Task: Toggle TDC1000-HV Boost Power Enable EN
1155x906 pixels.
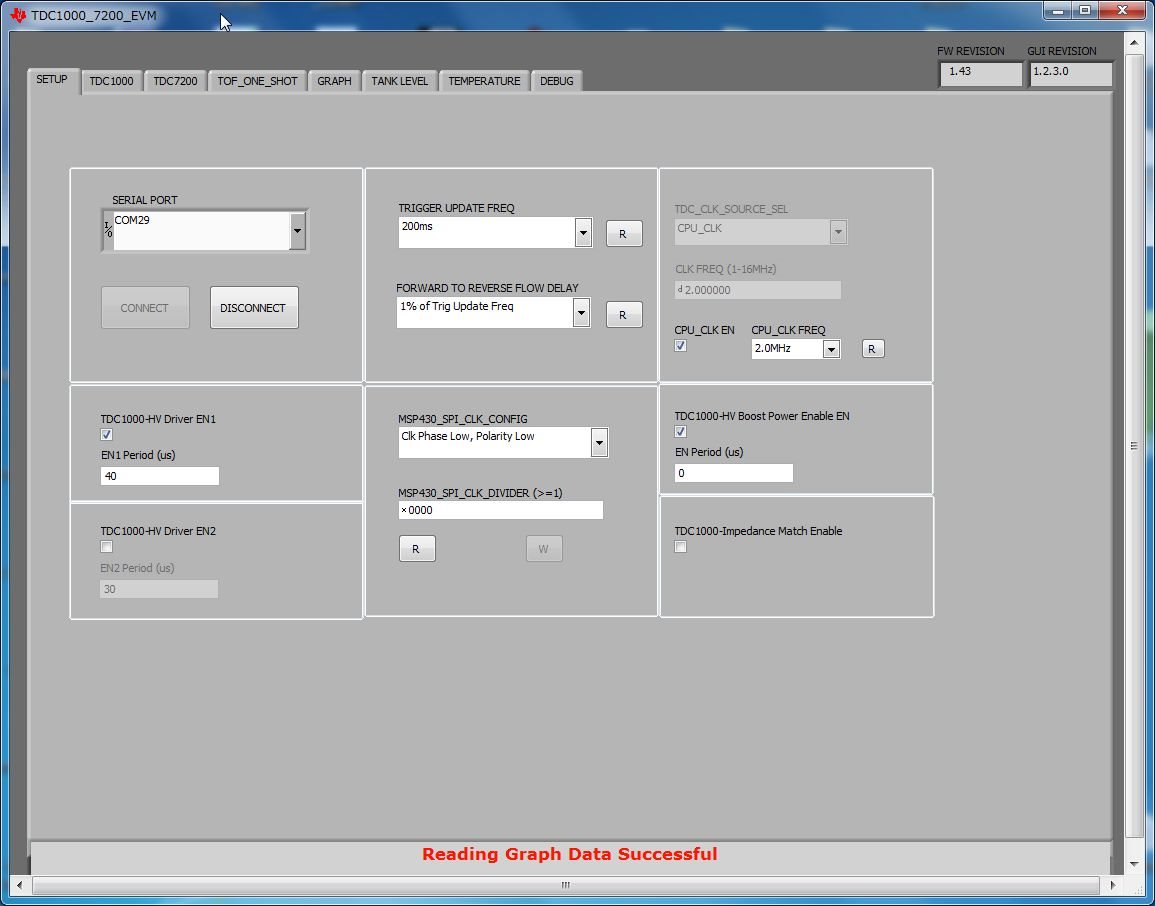Action: pos(681,432)
